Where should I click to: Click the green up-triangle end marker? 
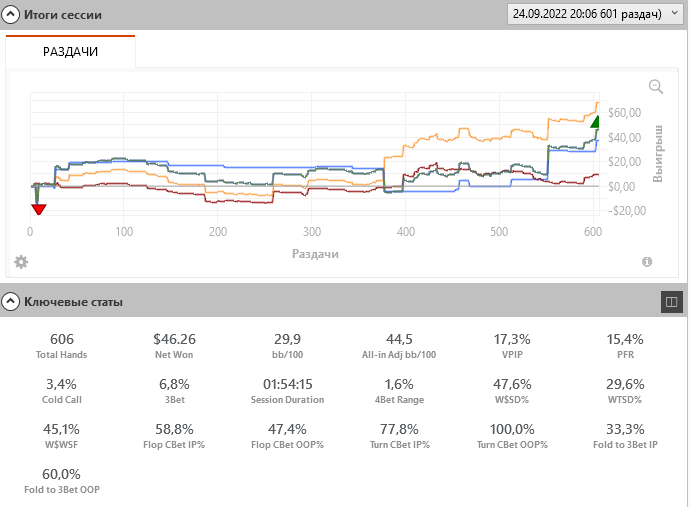pyautogui.click(x=595, y=122)
